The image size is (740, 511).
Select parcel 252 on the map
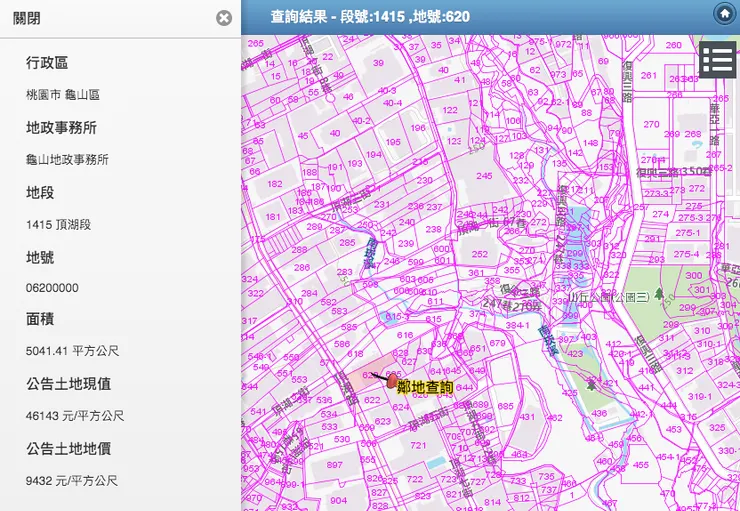[x=478, y=254]
